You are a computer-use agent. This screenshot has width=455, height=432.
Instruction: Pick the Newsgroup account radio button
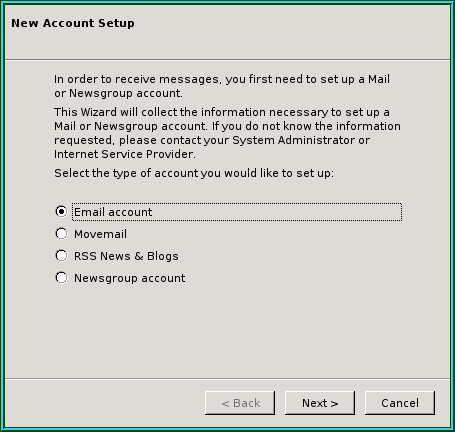click(61, 278)
